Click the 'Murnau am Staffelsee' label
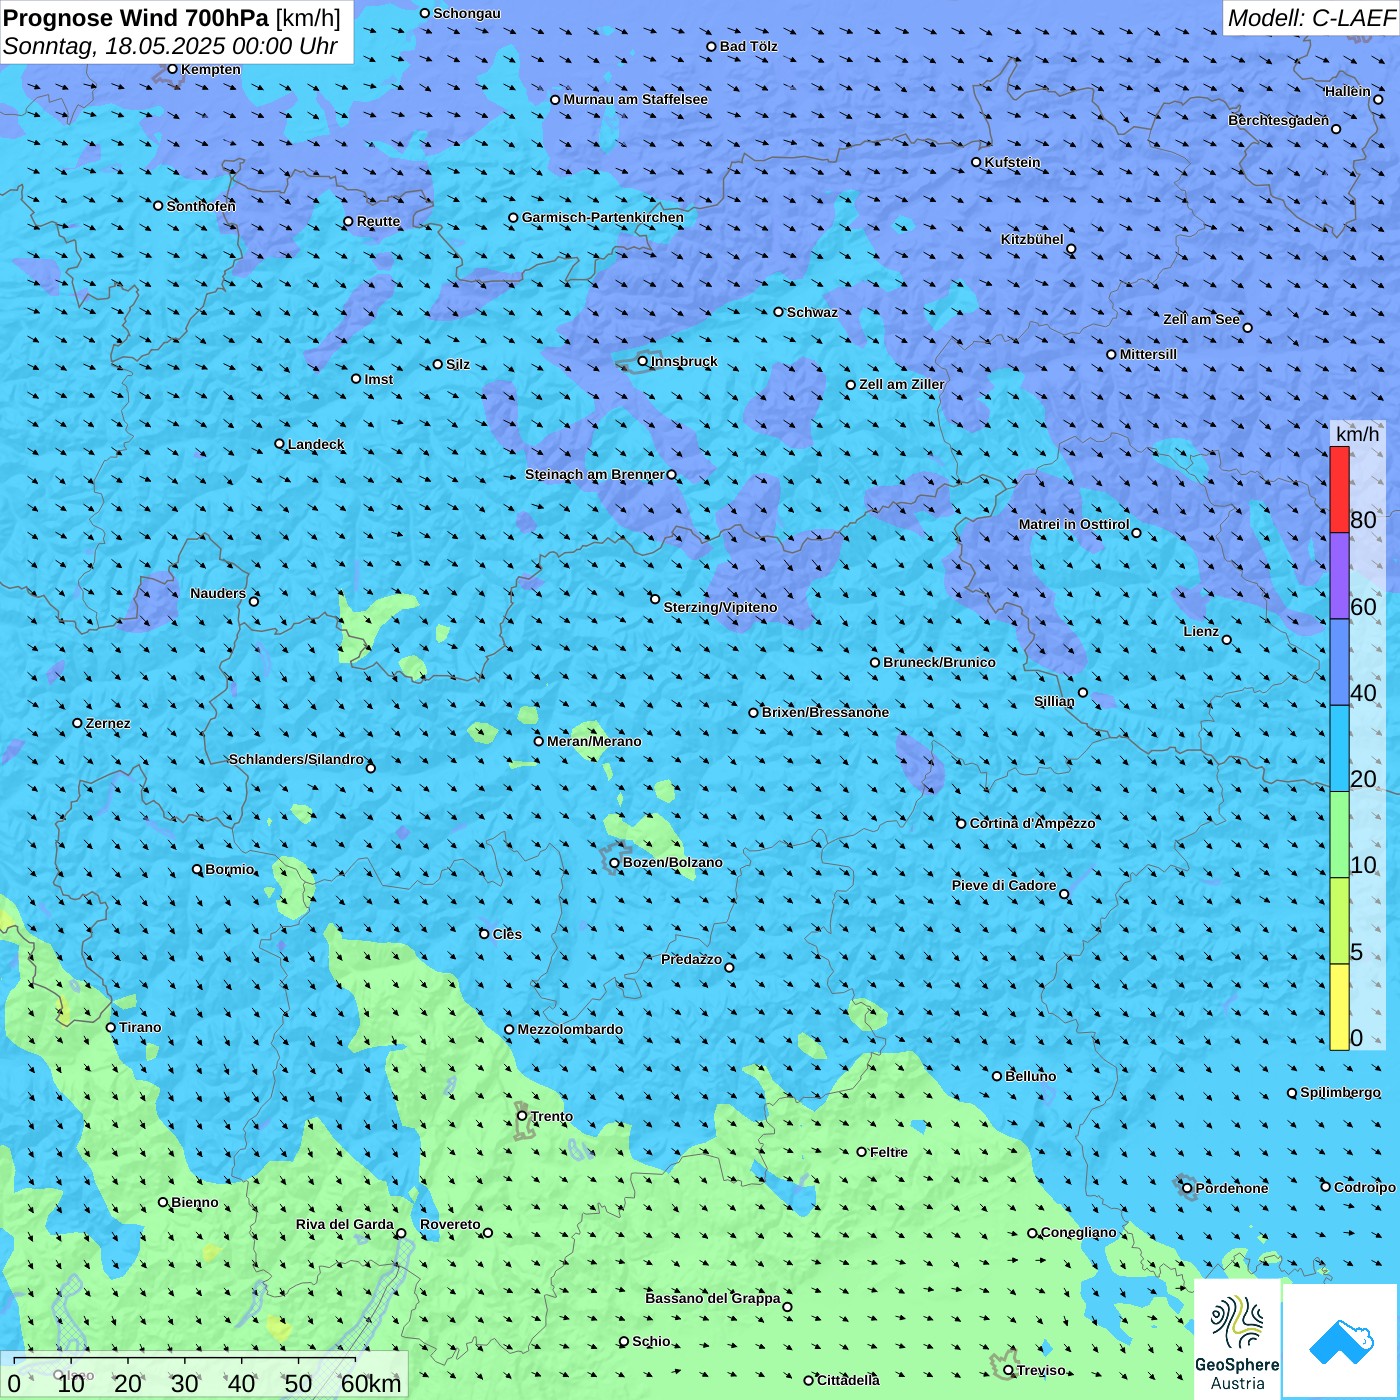The width and height of the screenshot is (1400, 1400). (635, 99)
